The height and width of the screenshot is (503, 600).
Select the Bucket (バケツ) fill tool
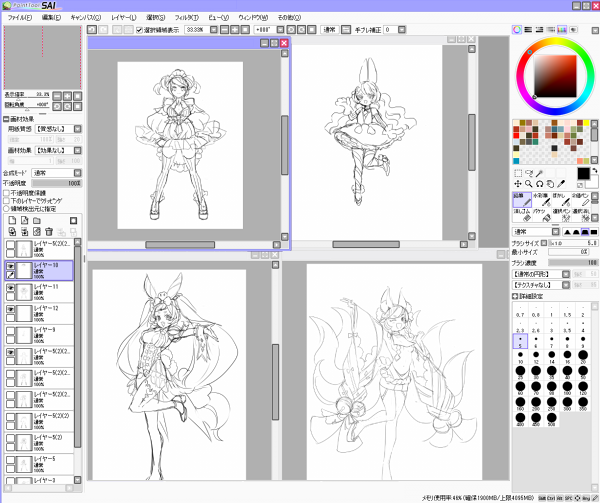[x=541, y=215]
